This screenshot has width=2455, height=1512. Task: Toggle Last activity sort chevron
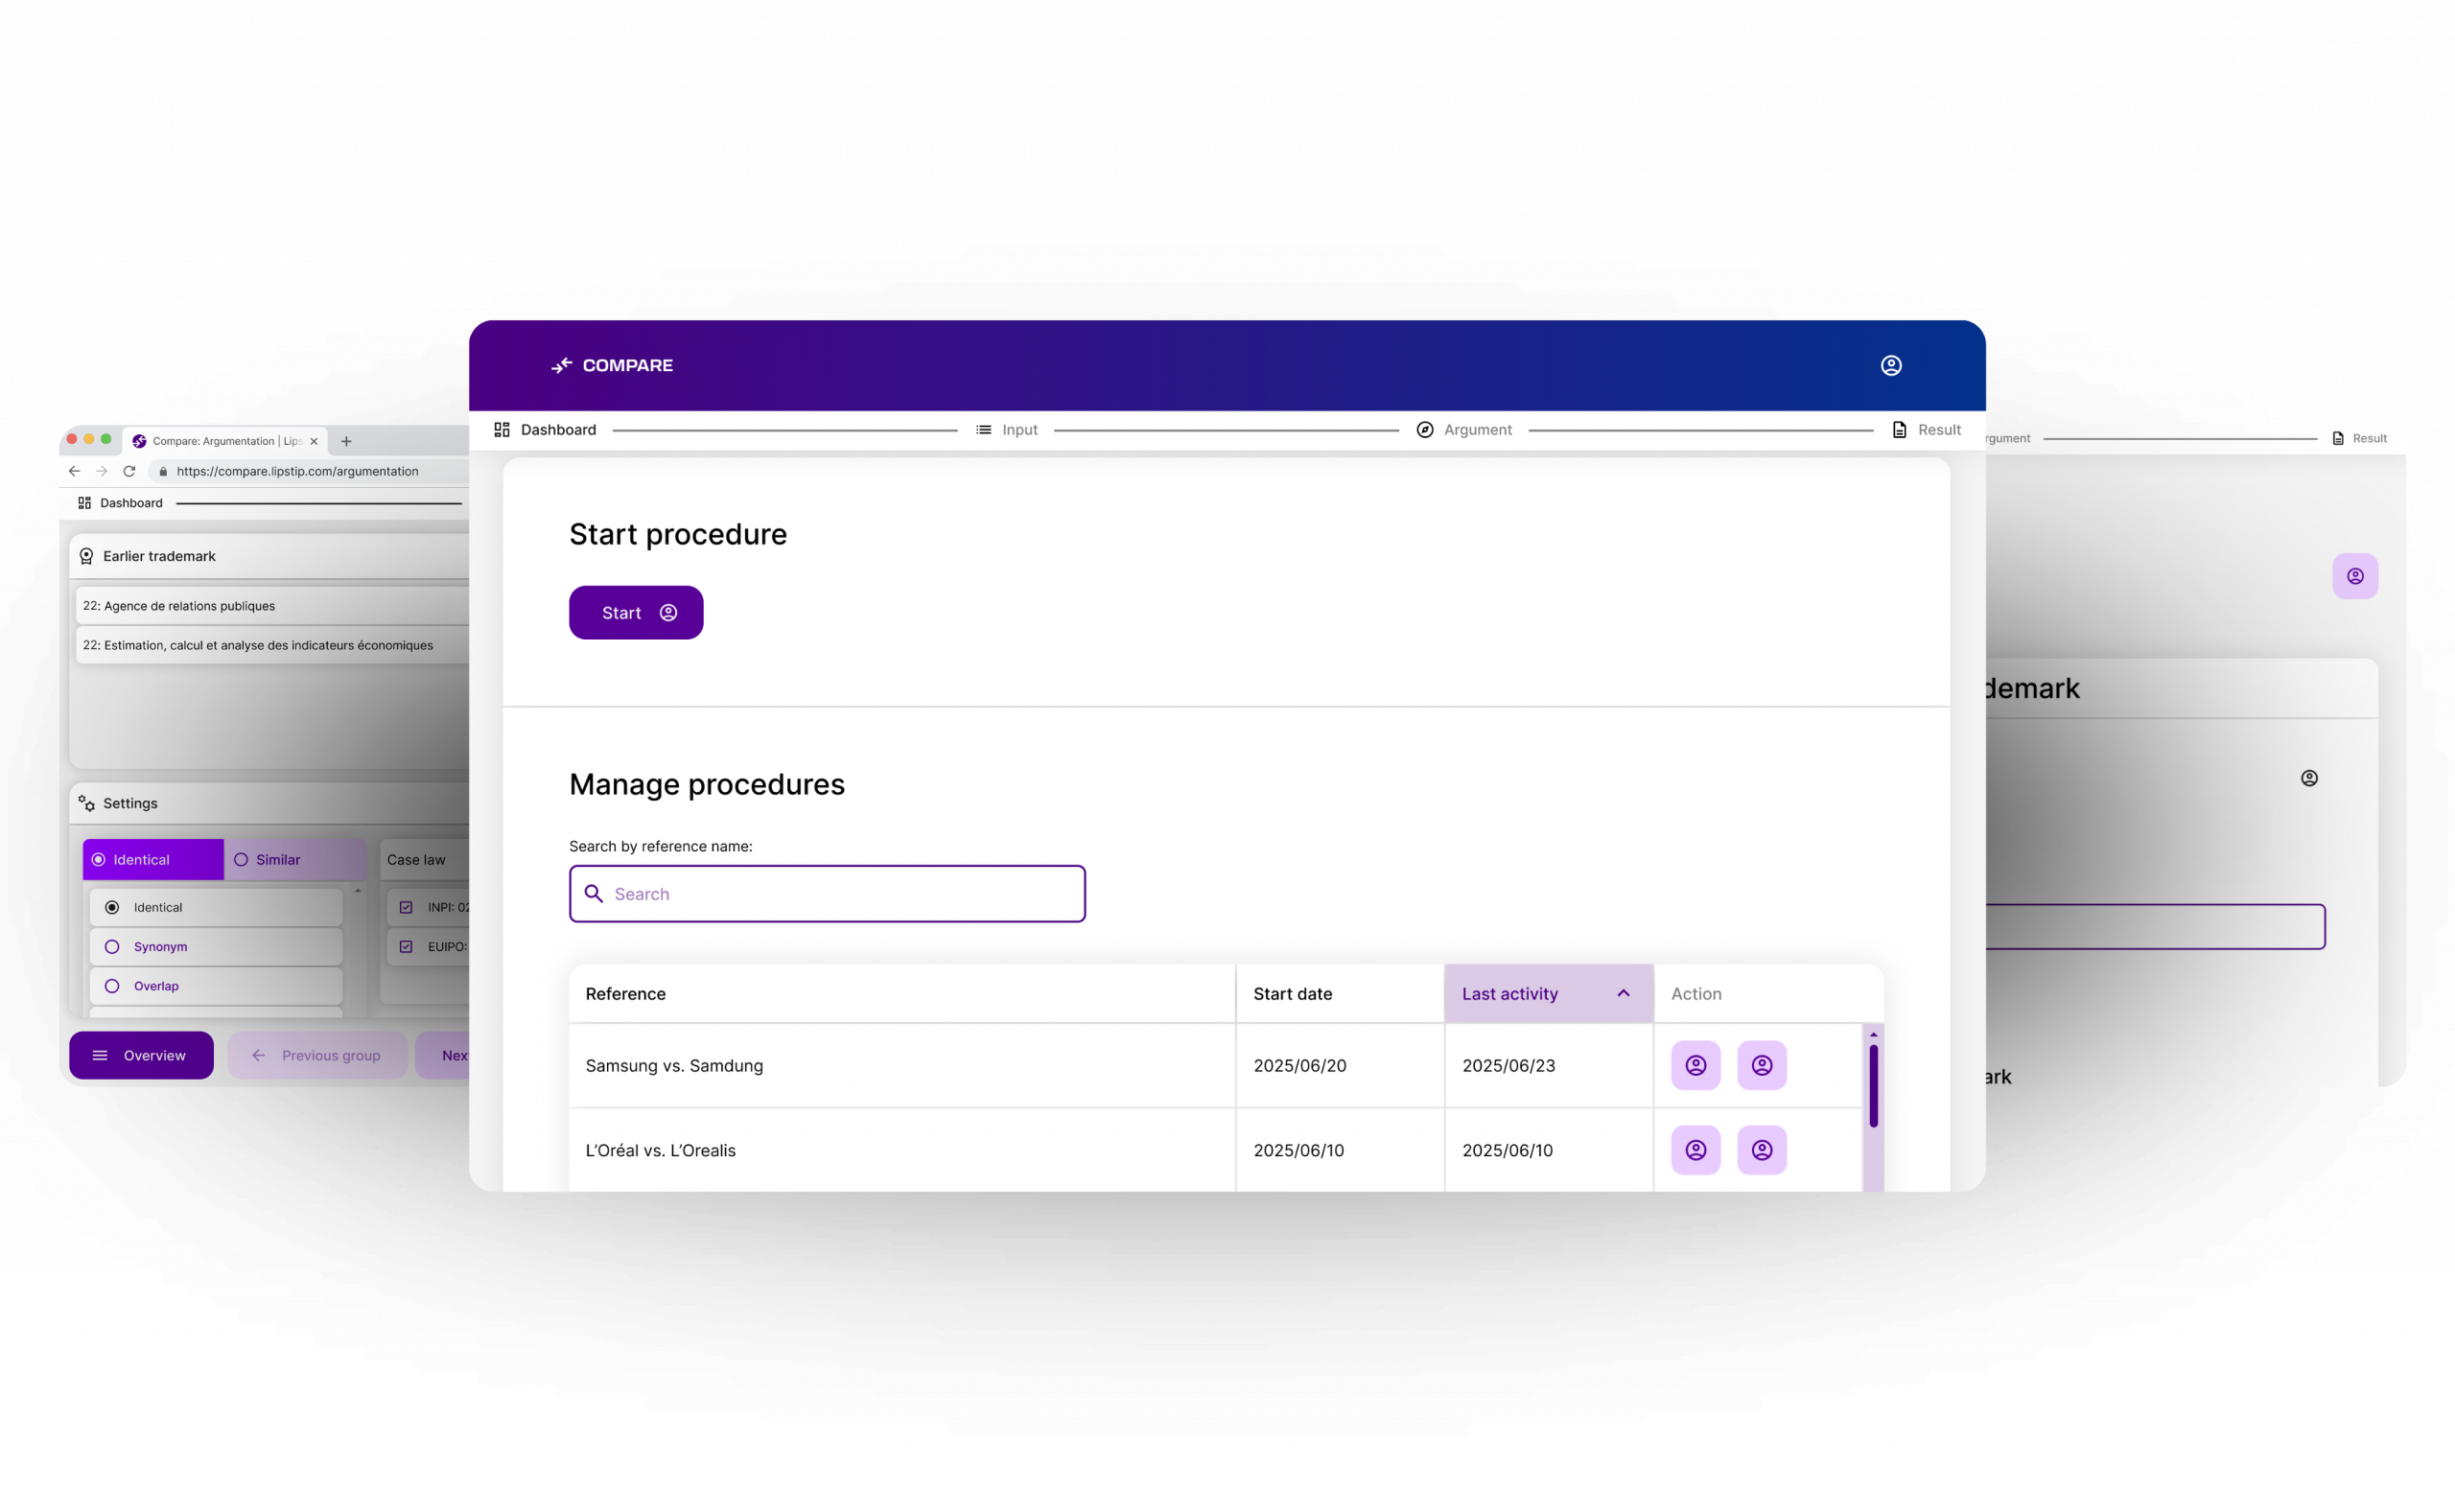(1622, 993)
